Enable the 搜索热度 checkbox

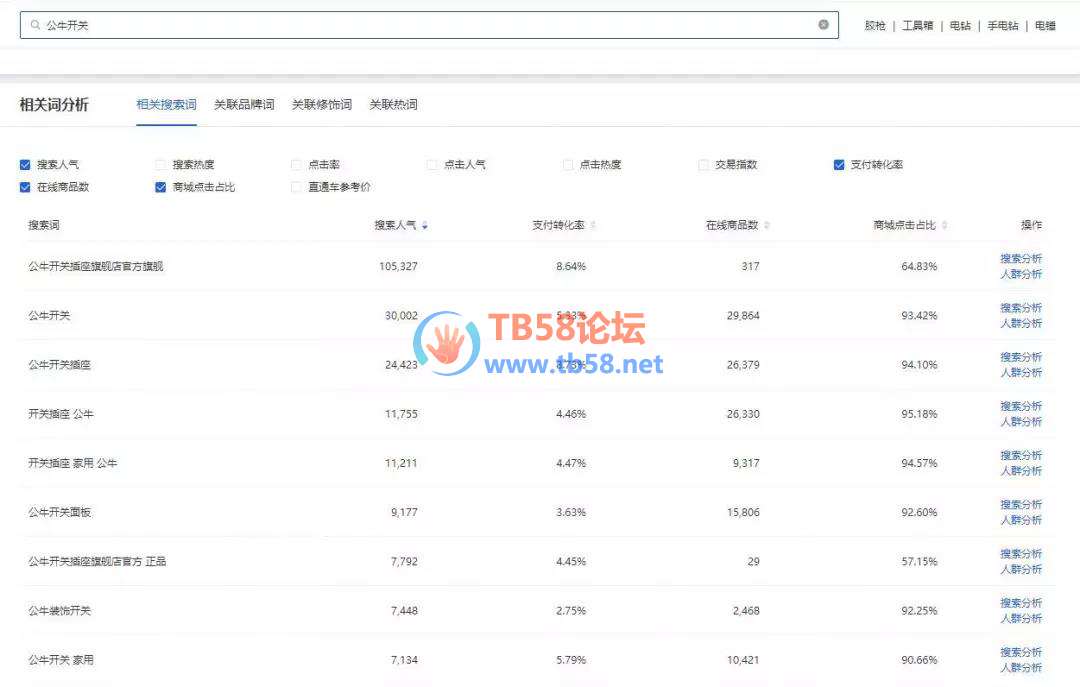coord(161,165)
